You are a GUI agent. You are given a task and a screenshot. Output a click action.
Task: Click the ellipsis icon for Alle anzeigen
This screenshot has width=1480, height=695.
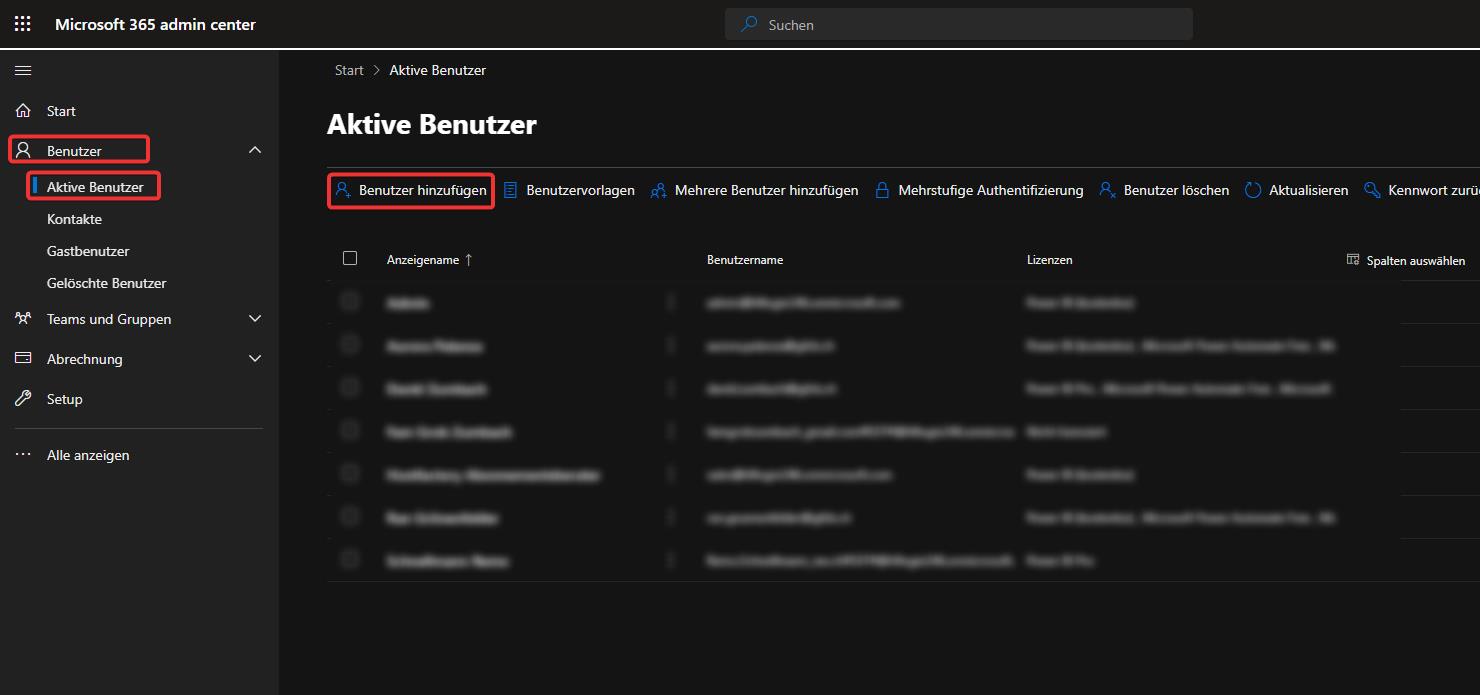(x=23, y=455)
